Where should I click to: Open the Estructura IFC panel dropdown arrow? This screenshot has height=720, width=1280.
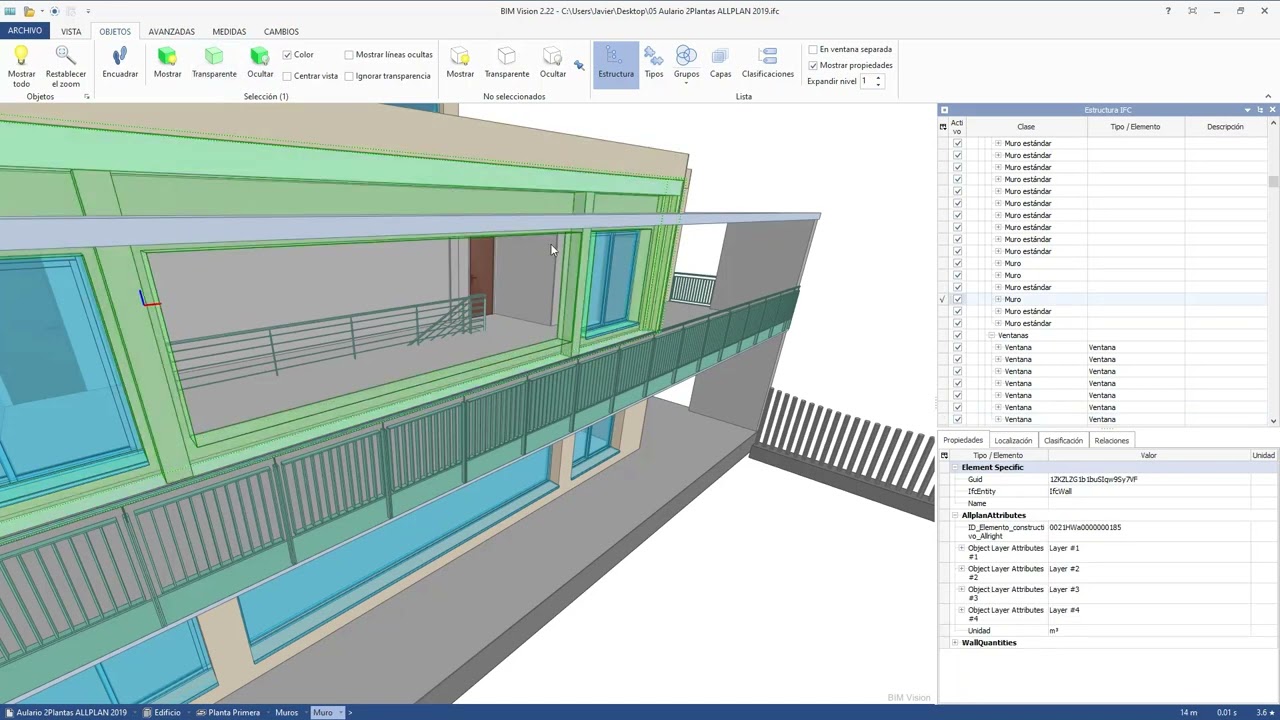pyautogui.click(x=1247, y=110)
